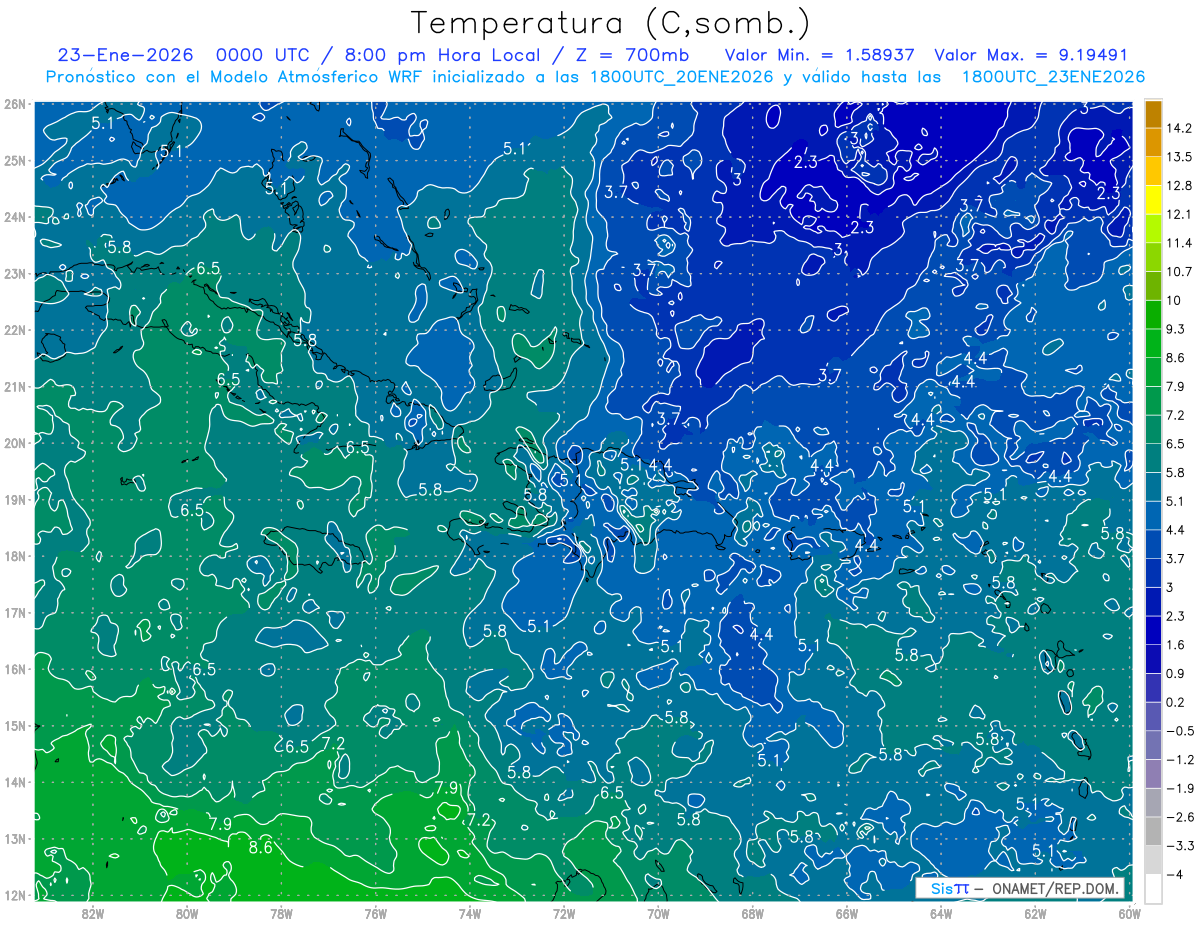The height and width of the screenshot is (927, 1200).
Task: Click the '76W' longitude axis label
Action: coord(375,913)
